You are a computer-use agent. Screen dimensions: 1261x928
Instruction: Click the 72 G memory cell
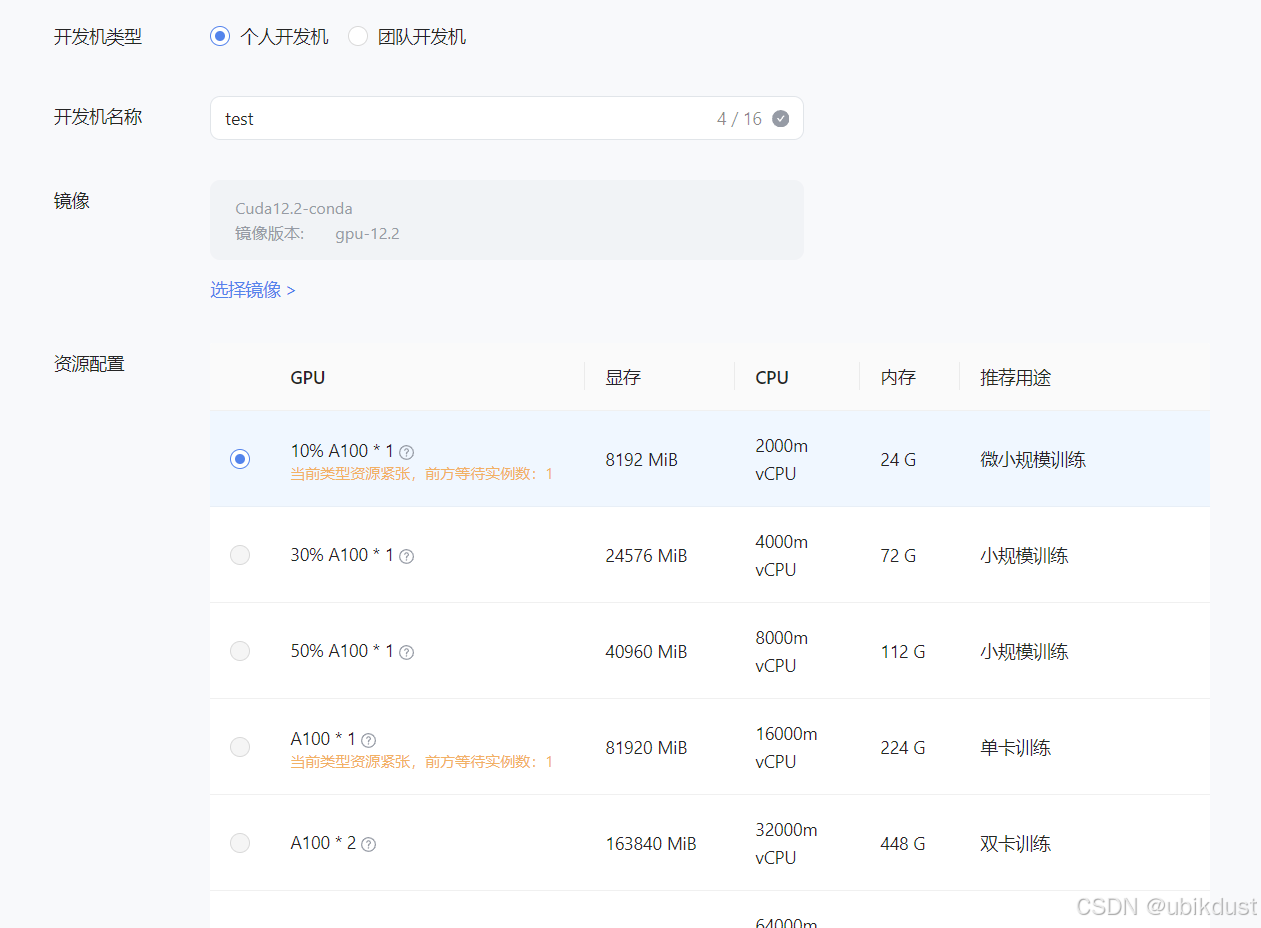click(898, 556)
